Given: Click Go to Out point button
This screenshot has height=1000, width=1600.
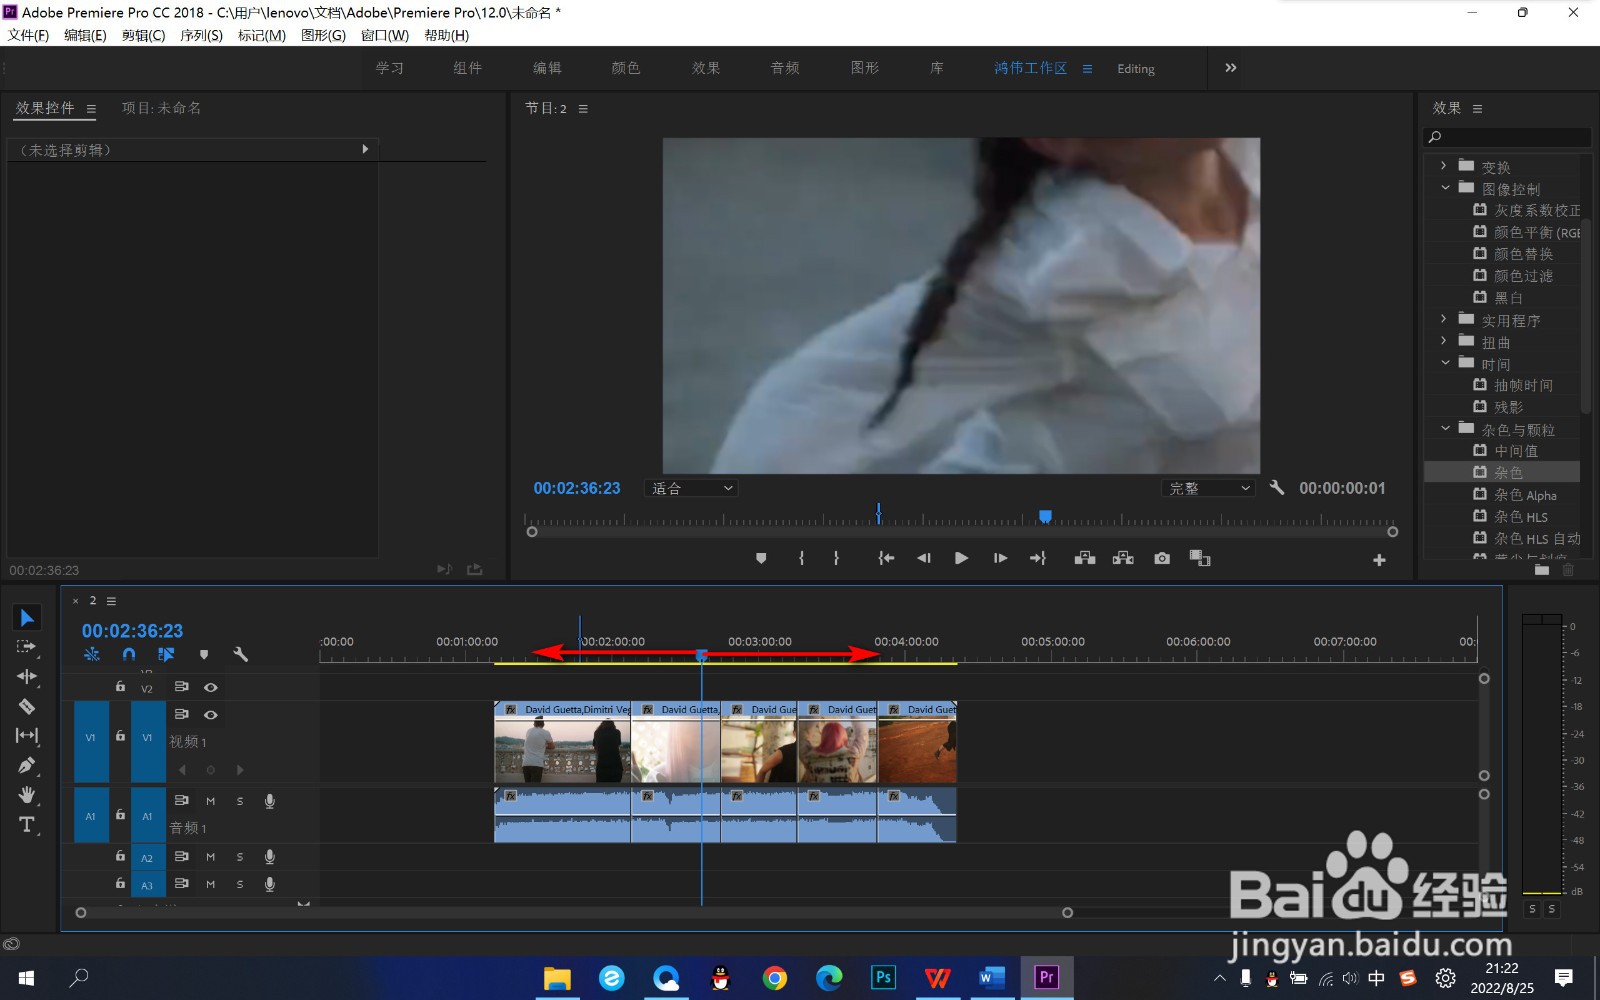Looking at the screenshot, I should point(1038,558).
